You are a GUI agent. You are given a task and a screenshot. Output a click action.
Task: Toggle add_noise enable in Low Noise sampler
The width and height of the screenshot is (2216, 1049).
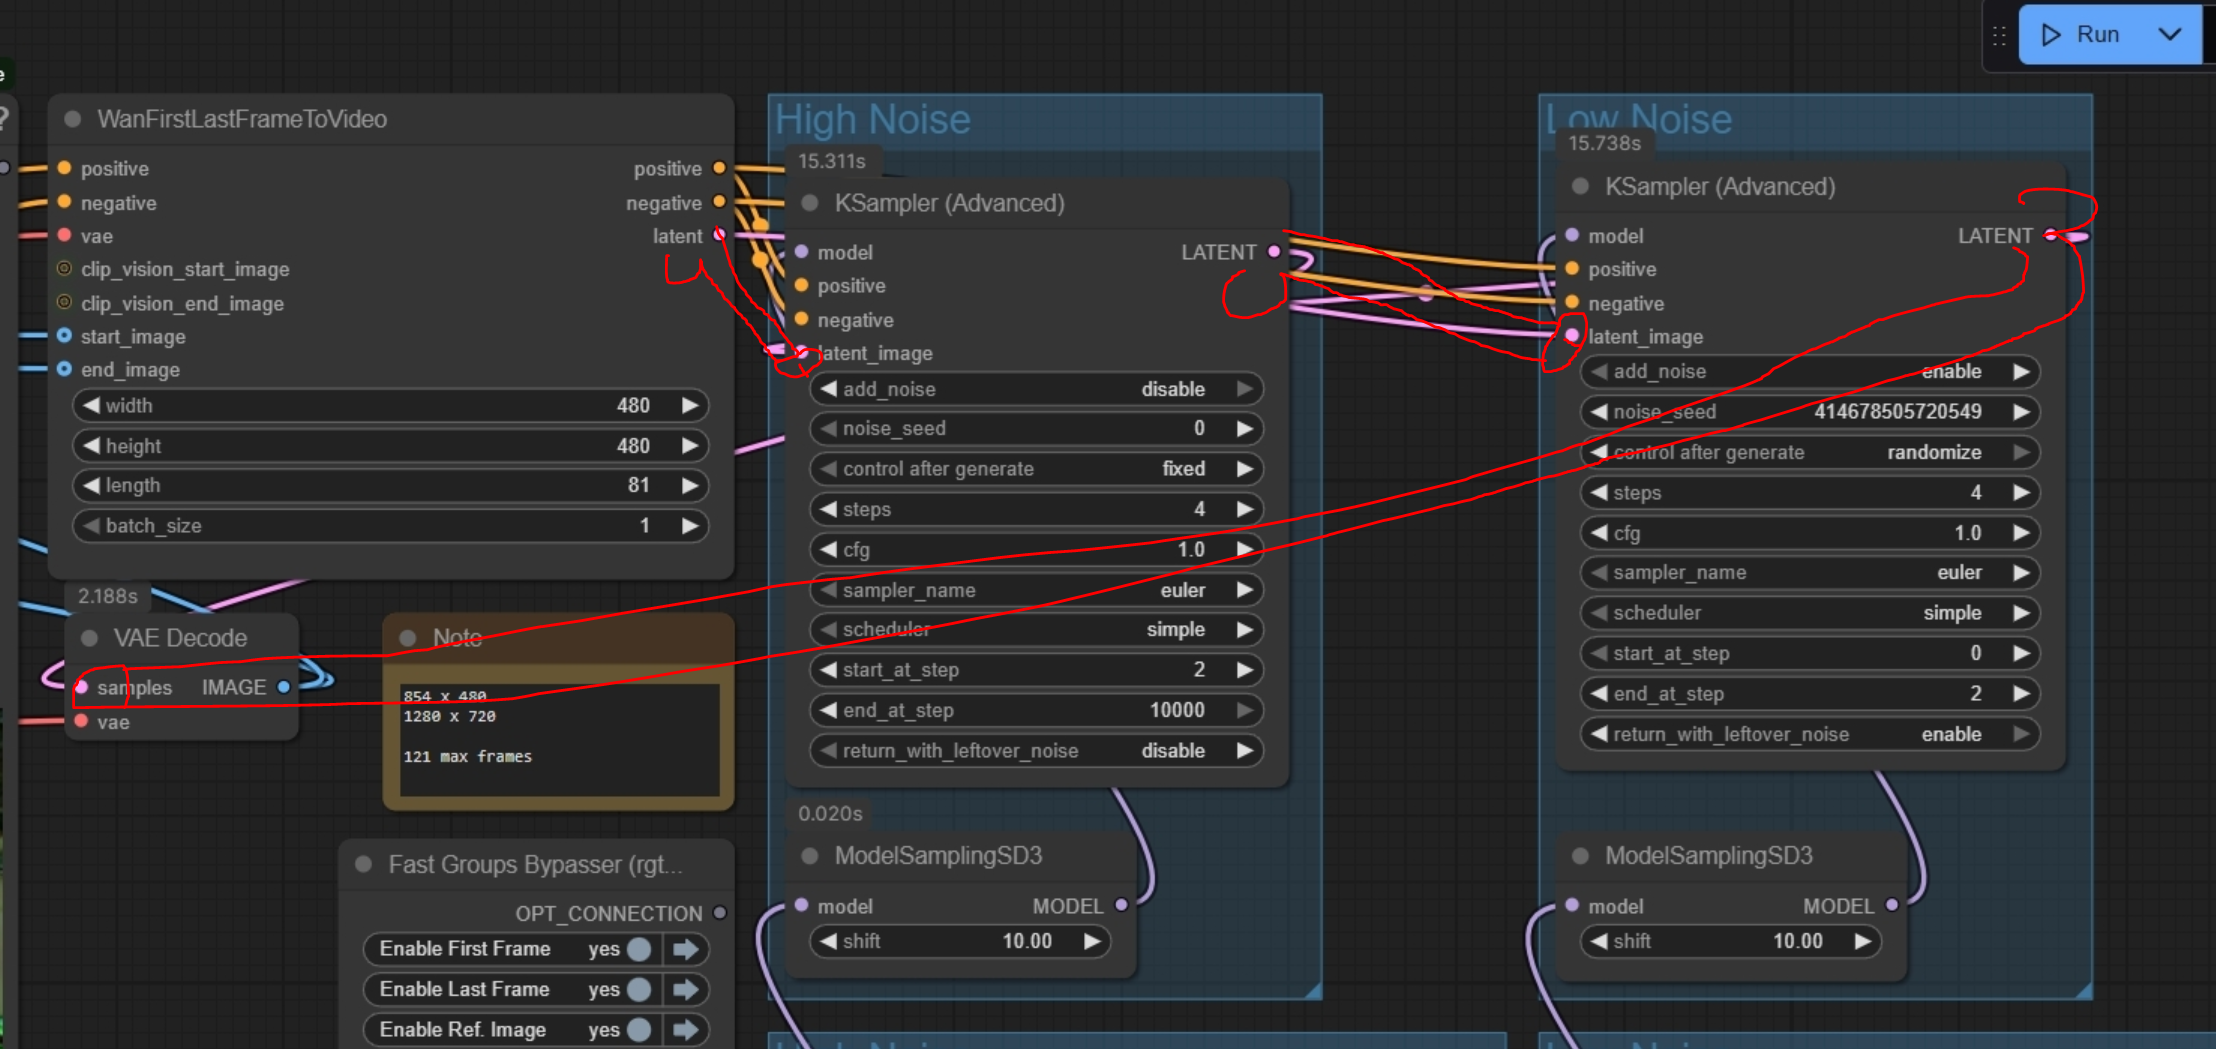[1809, 371]
